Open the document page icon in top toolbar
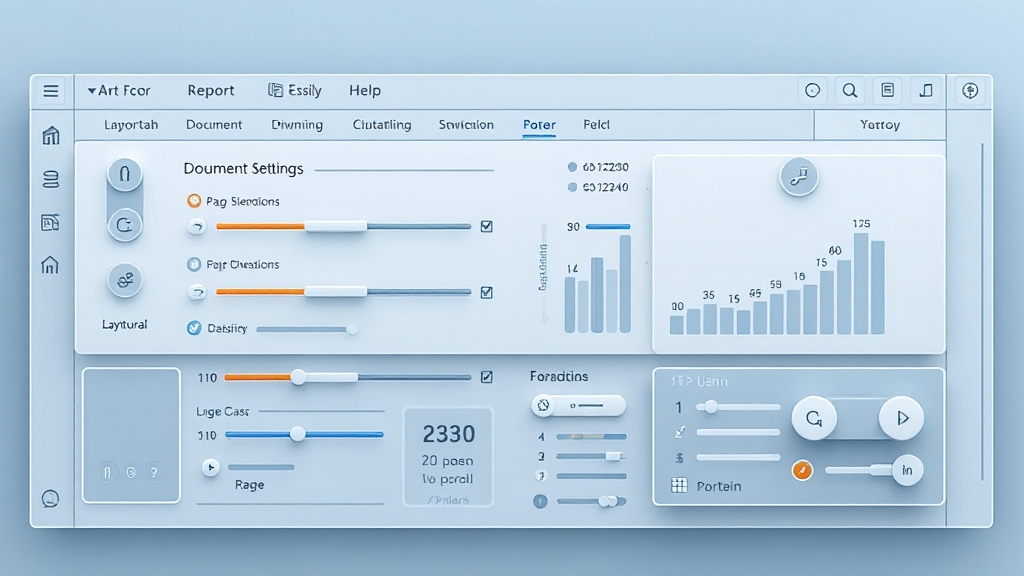1024x576 pixels. 887,91
